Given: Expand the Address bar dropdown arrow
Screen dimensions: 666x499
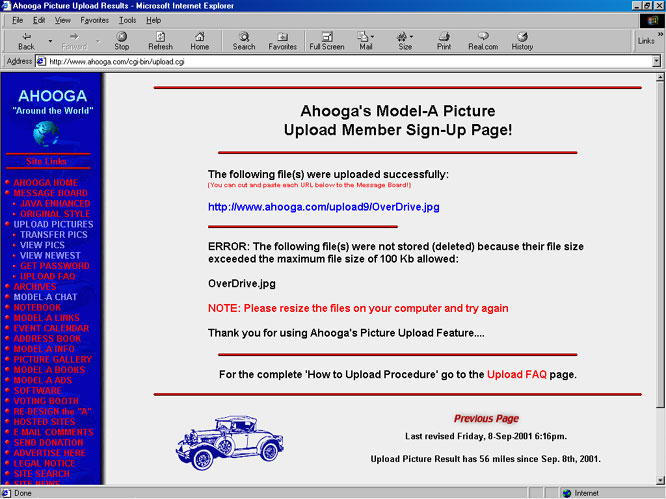Looking at the screenshot, I should 656,61.
